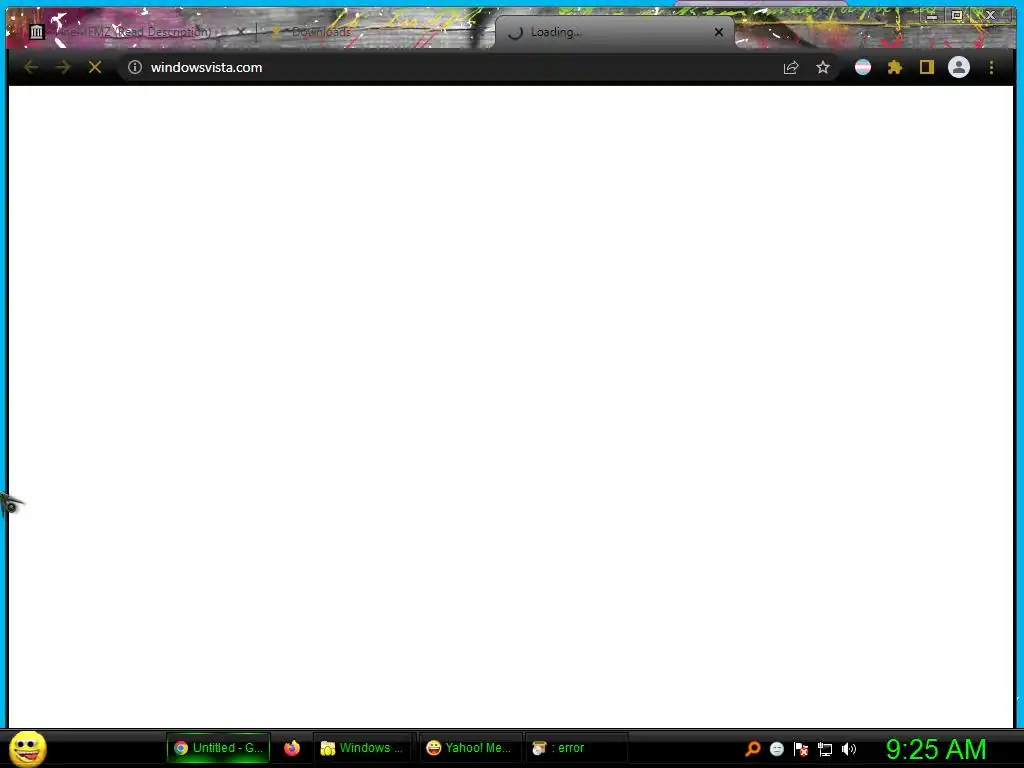Click the 9:25 AM clock

[936, 749]
